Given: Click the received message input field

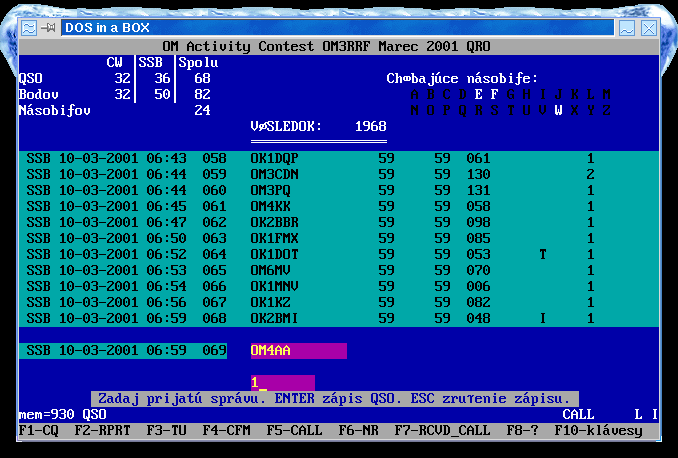Looking at the screenshot, I should (x=282, y=383).
